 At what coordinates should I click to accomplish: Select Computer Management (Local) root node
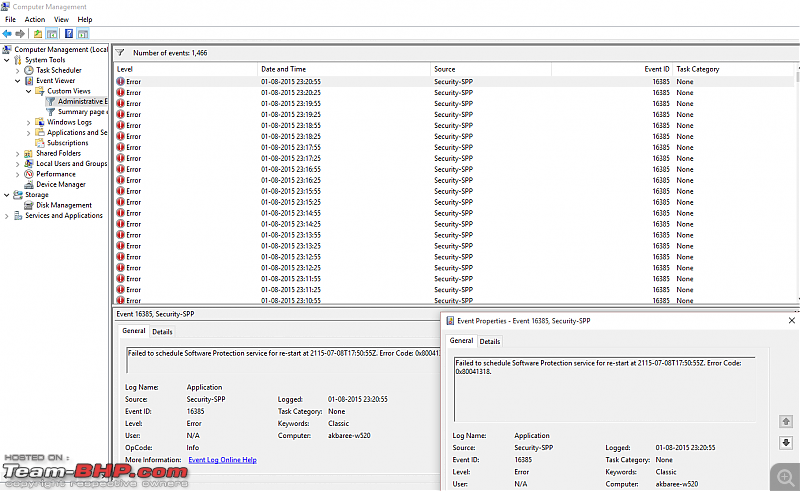point(61,50)
